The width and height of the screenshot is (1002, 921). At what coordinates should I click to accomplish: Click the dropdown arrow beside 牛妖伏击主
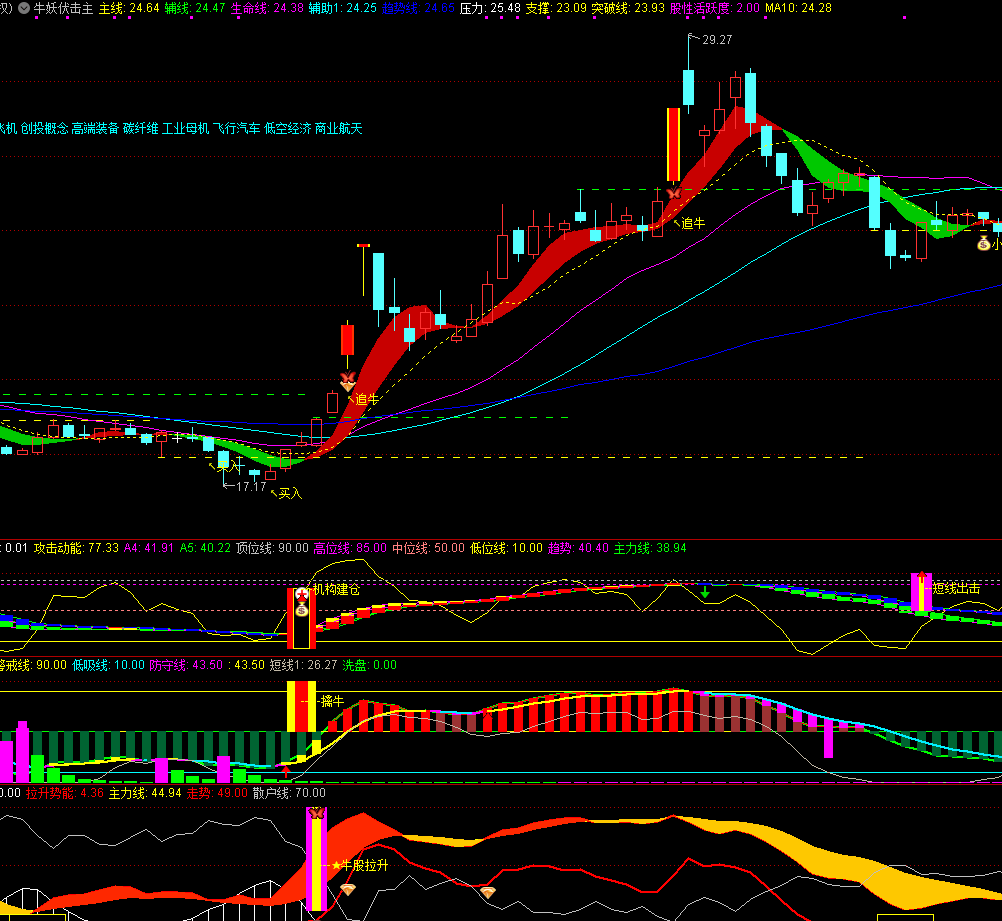point(24,8)
